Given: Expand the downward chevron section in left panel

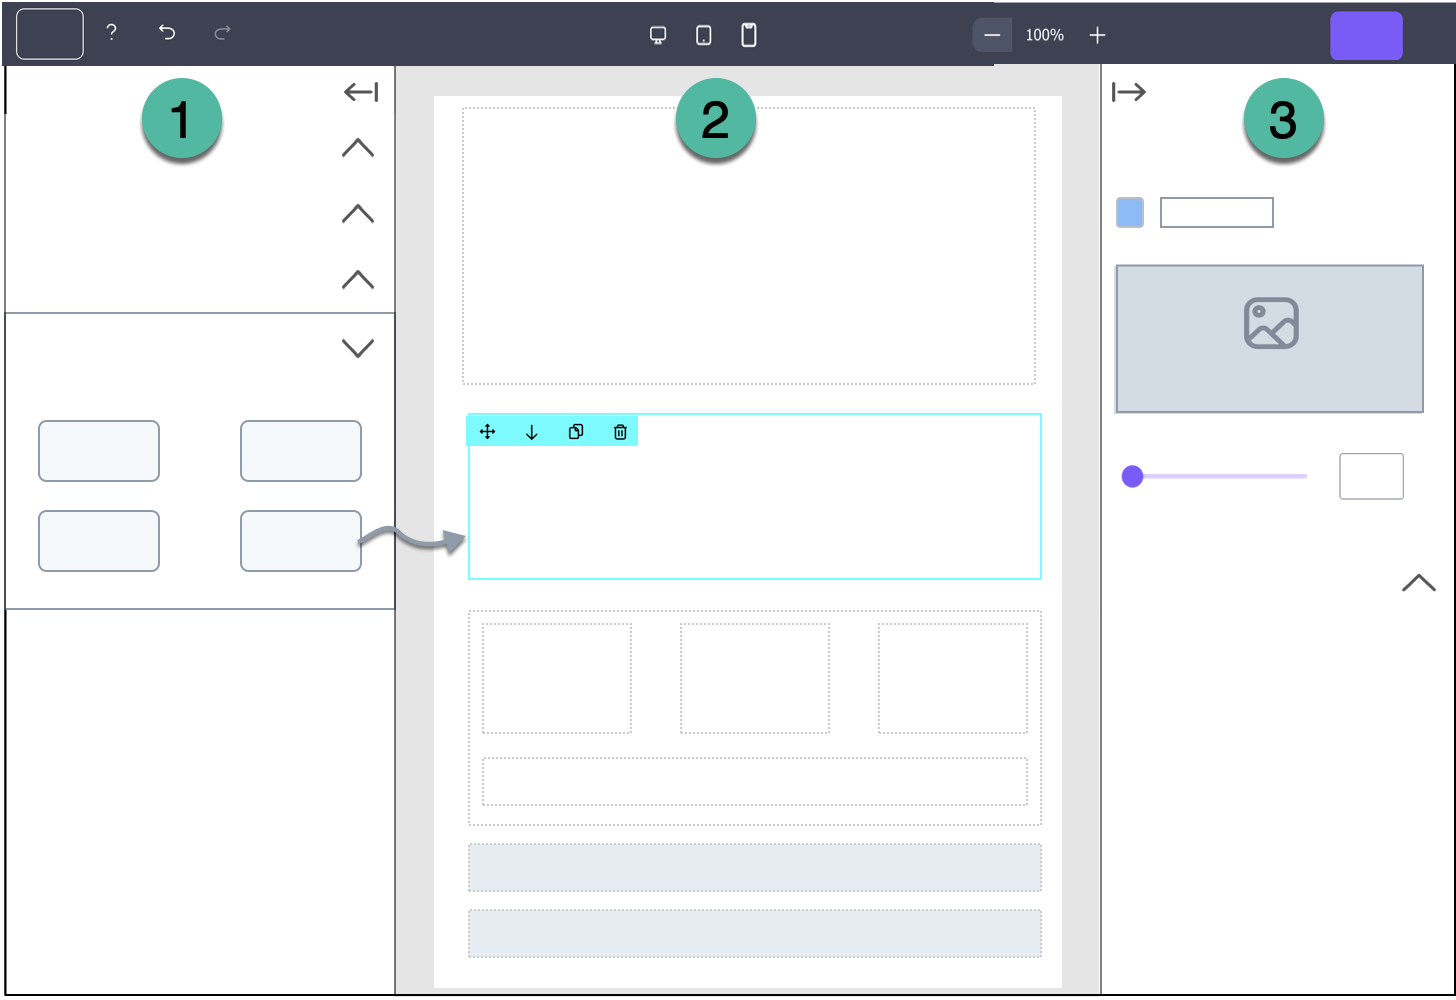Looking at the screenshot, I should [358, 348].
